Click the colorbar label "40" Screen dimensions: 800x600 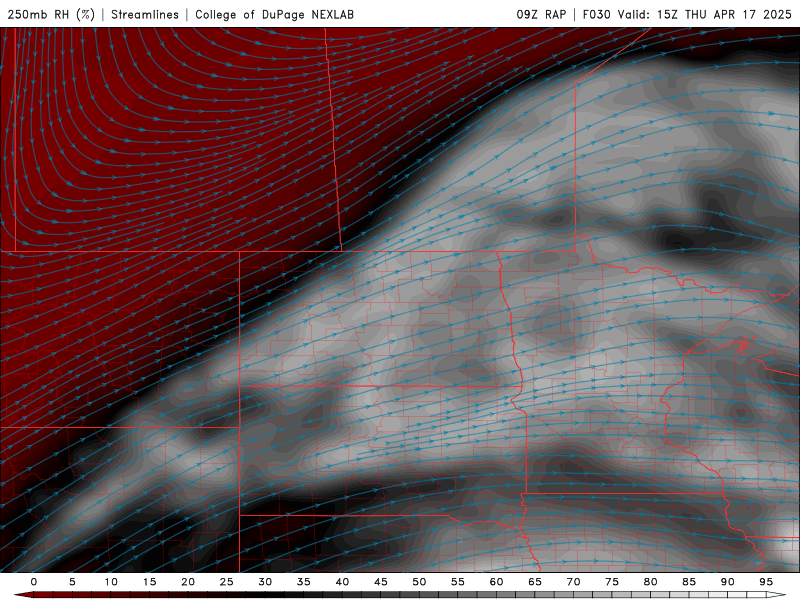point(342,582)
